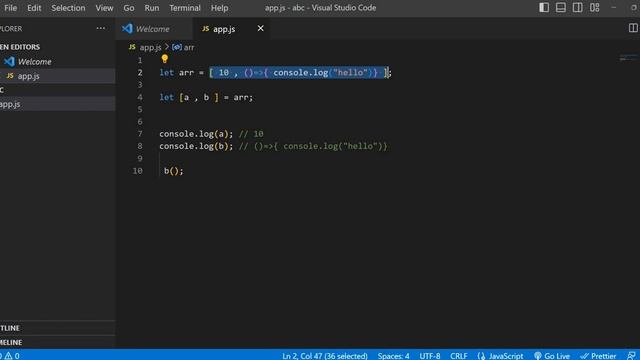The height and width of the screenshot is (360, 640).
Task: Select language mode JavaScript
Action: pyautogui.click(x=500, y=356)
